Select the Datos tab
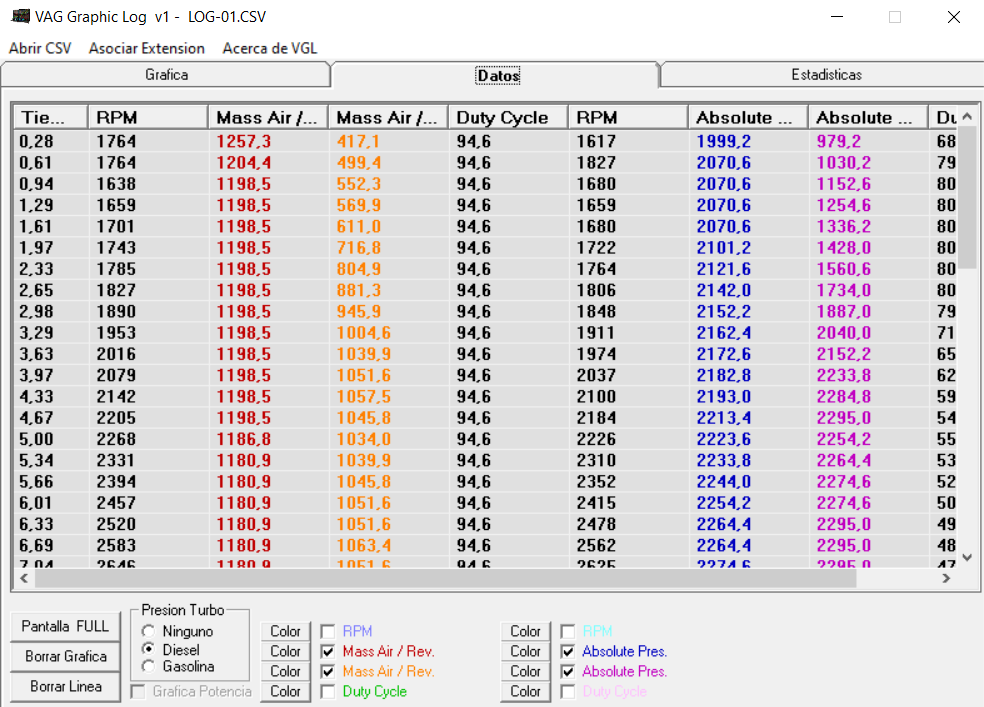This screenshot has height=707, width=984. [498, 75]
